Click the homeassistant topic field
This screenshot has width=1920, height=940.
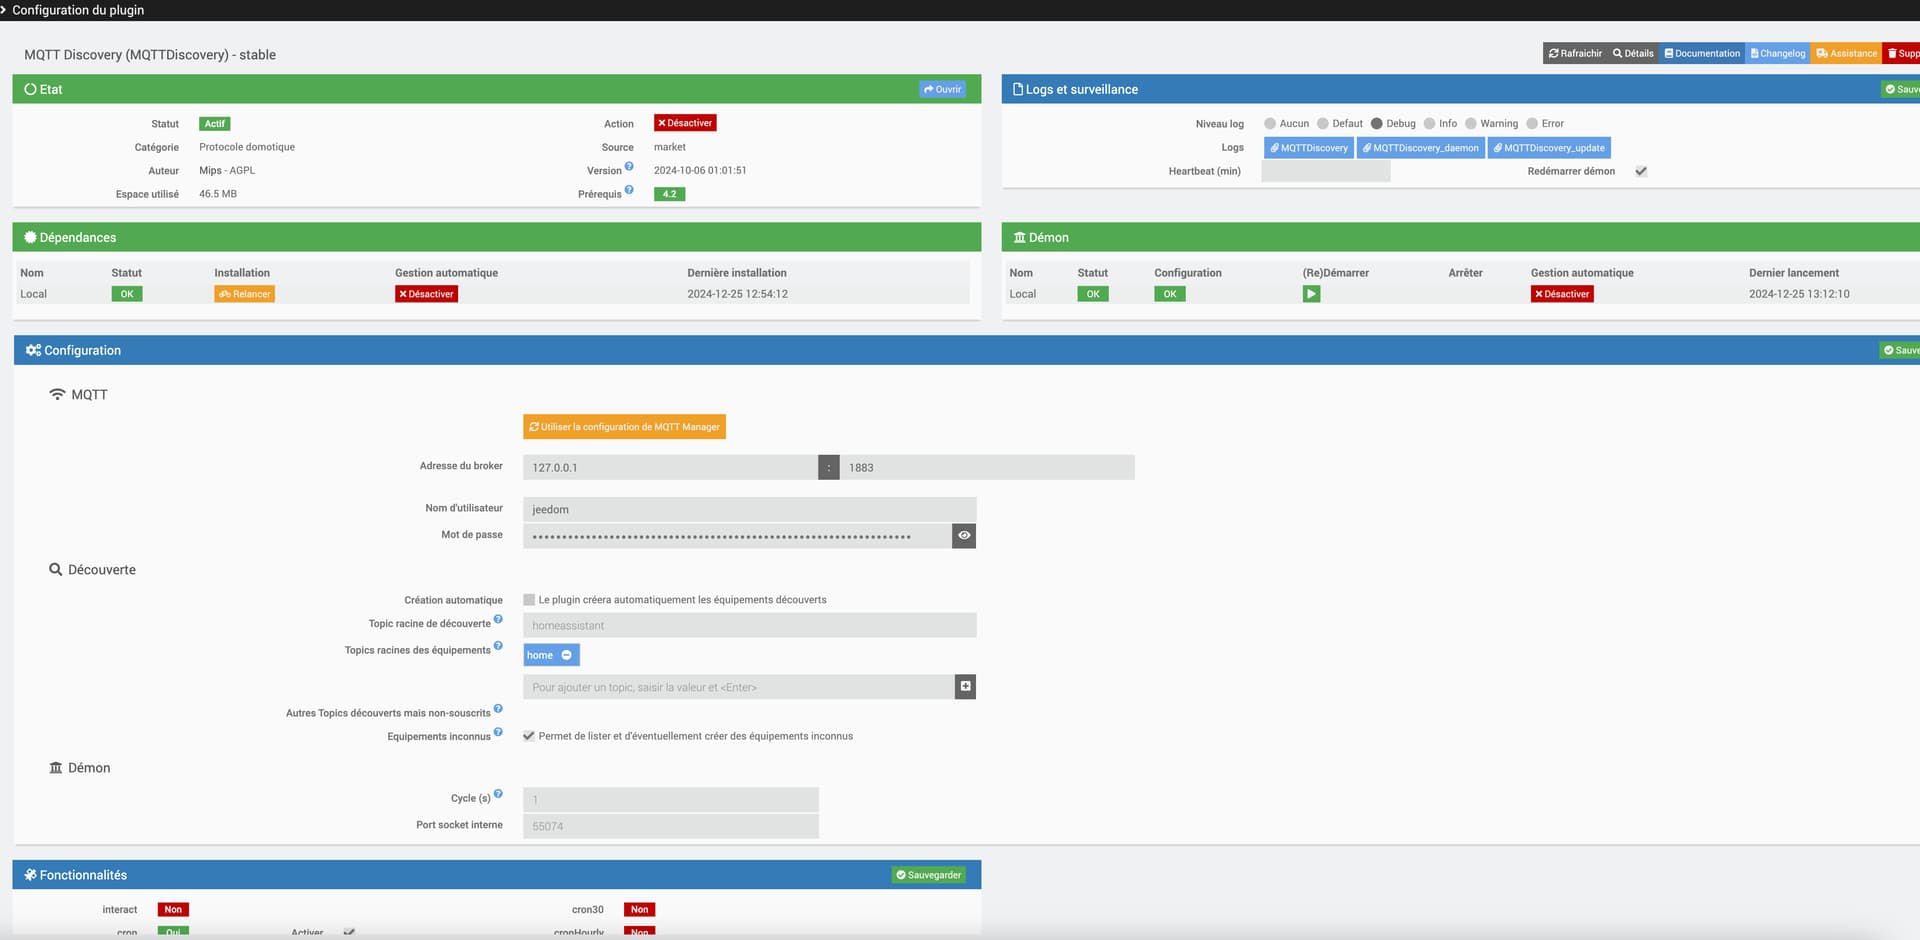[749, 625]
